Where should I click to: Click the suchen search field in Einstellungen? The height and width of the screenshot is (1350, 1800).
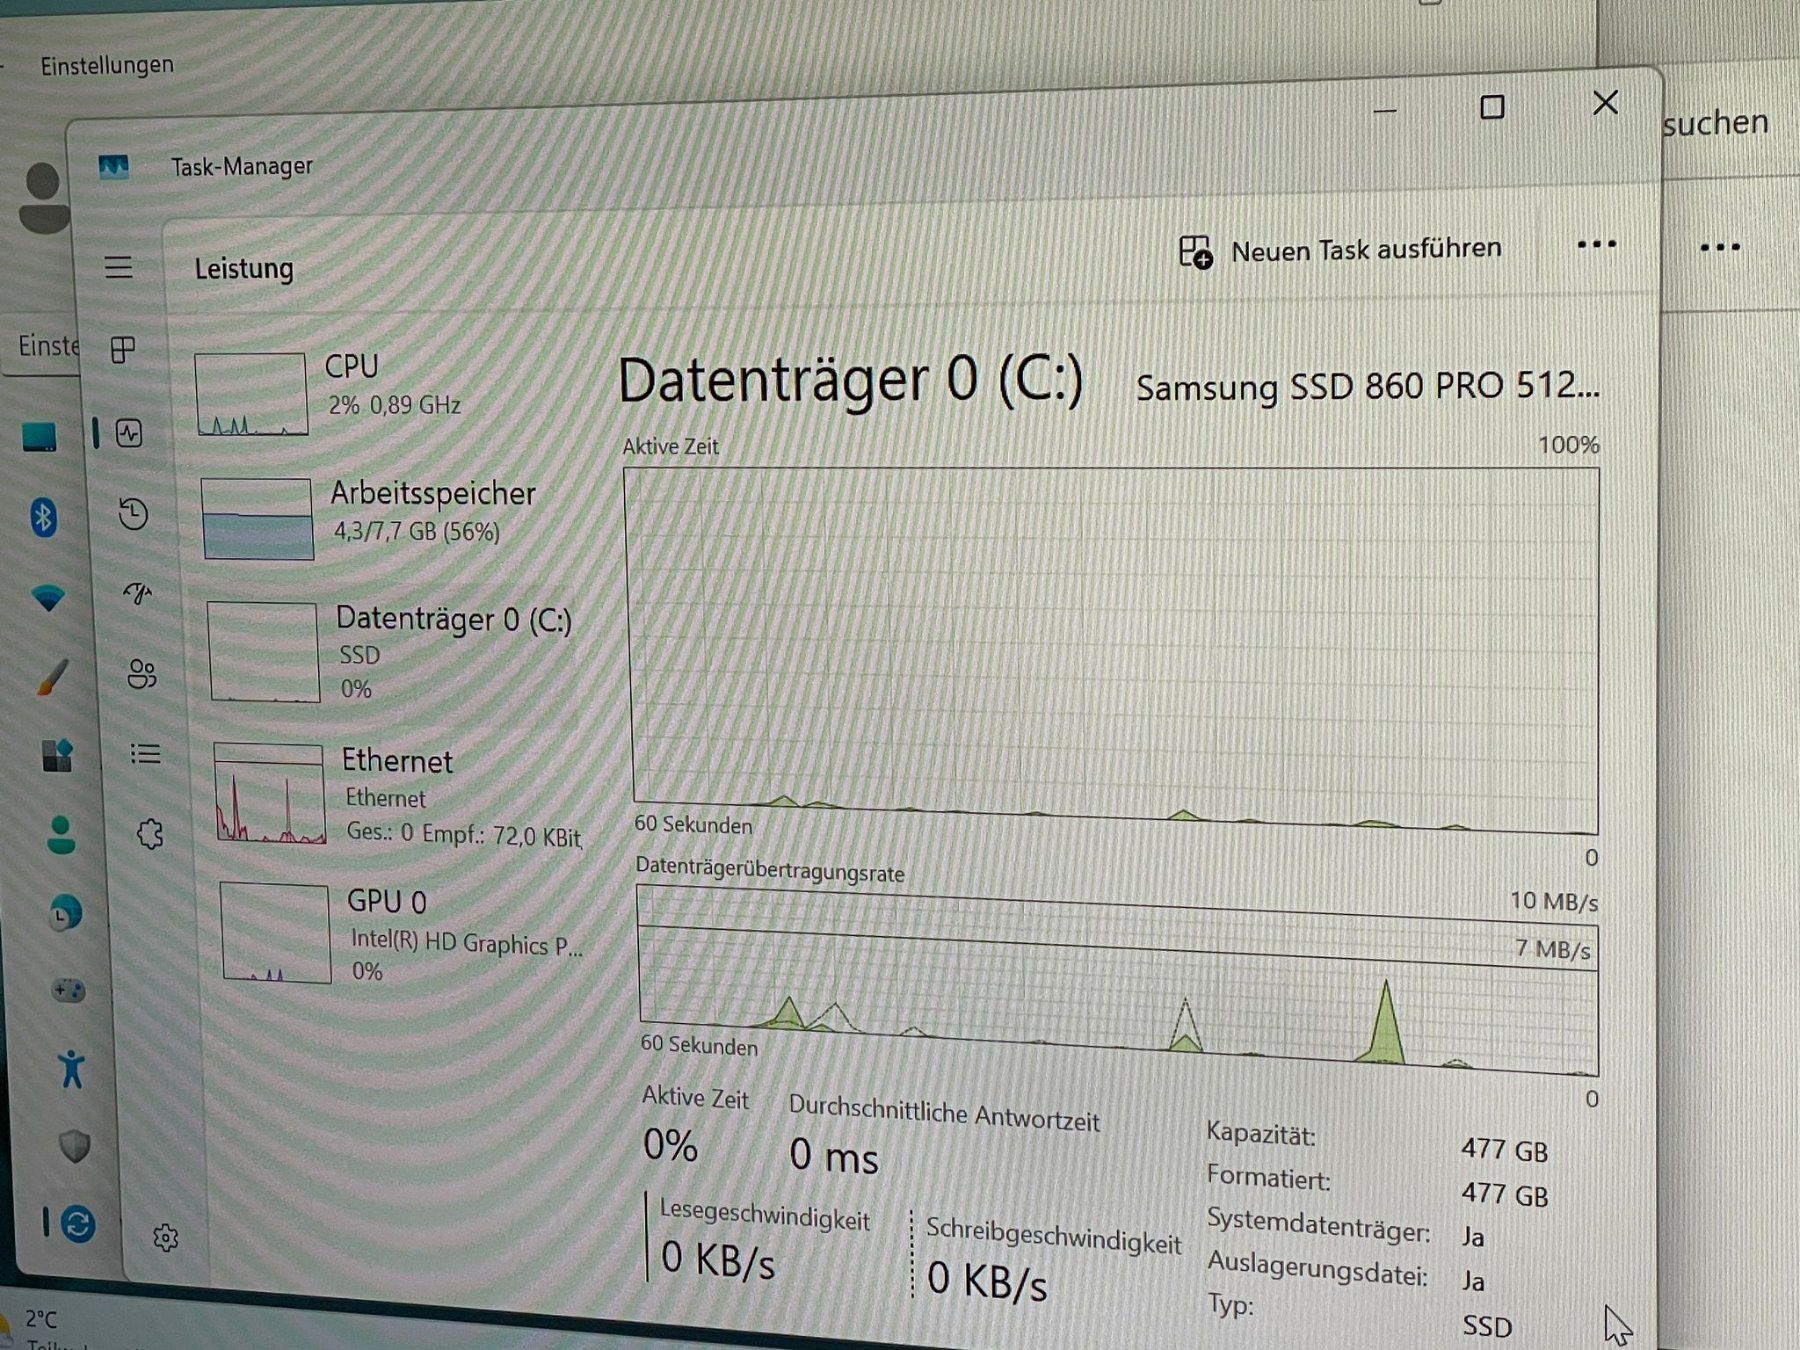click(1715, 122)
